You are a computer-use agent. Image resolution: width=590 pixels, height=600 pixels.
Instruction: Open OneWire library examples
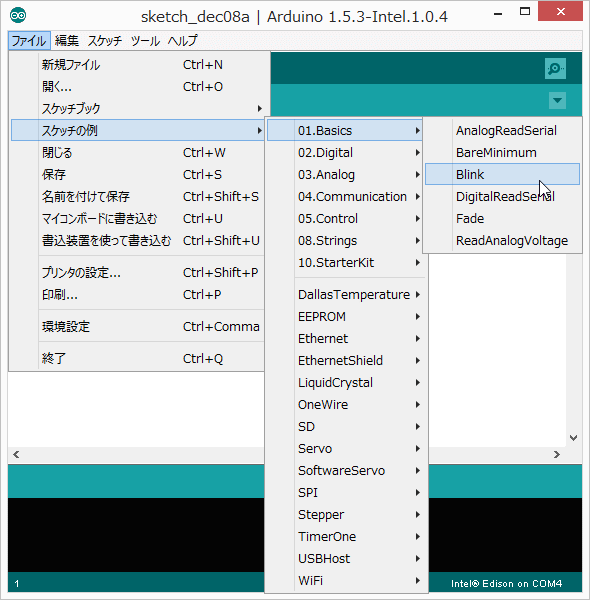click(x=346, y=404)
